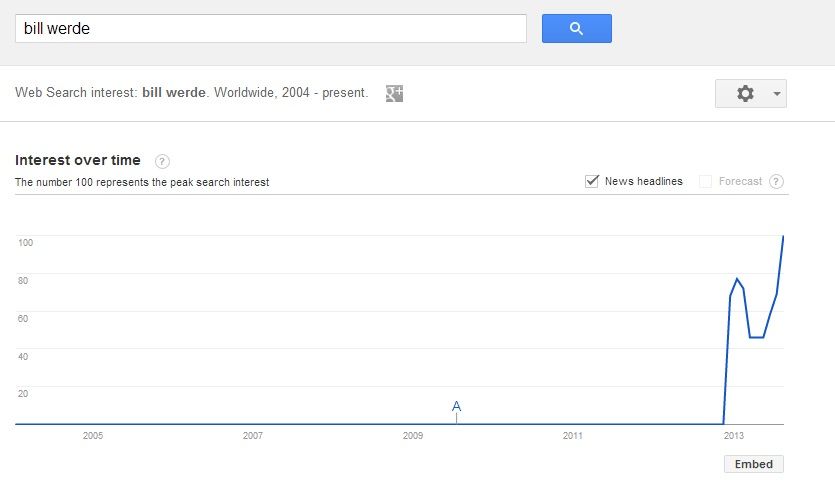Click the News headlines label text
Screen dimensions: 835x502
click(643, 181)
